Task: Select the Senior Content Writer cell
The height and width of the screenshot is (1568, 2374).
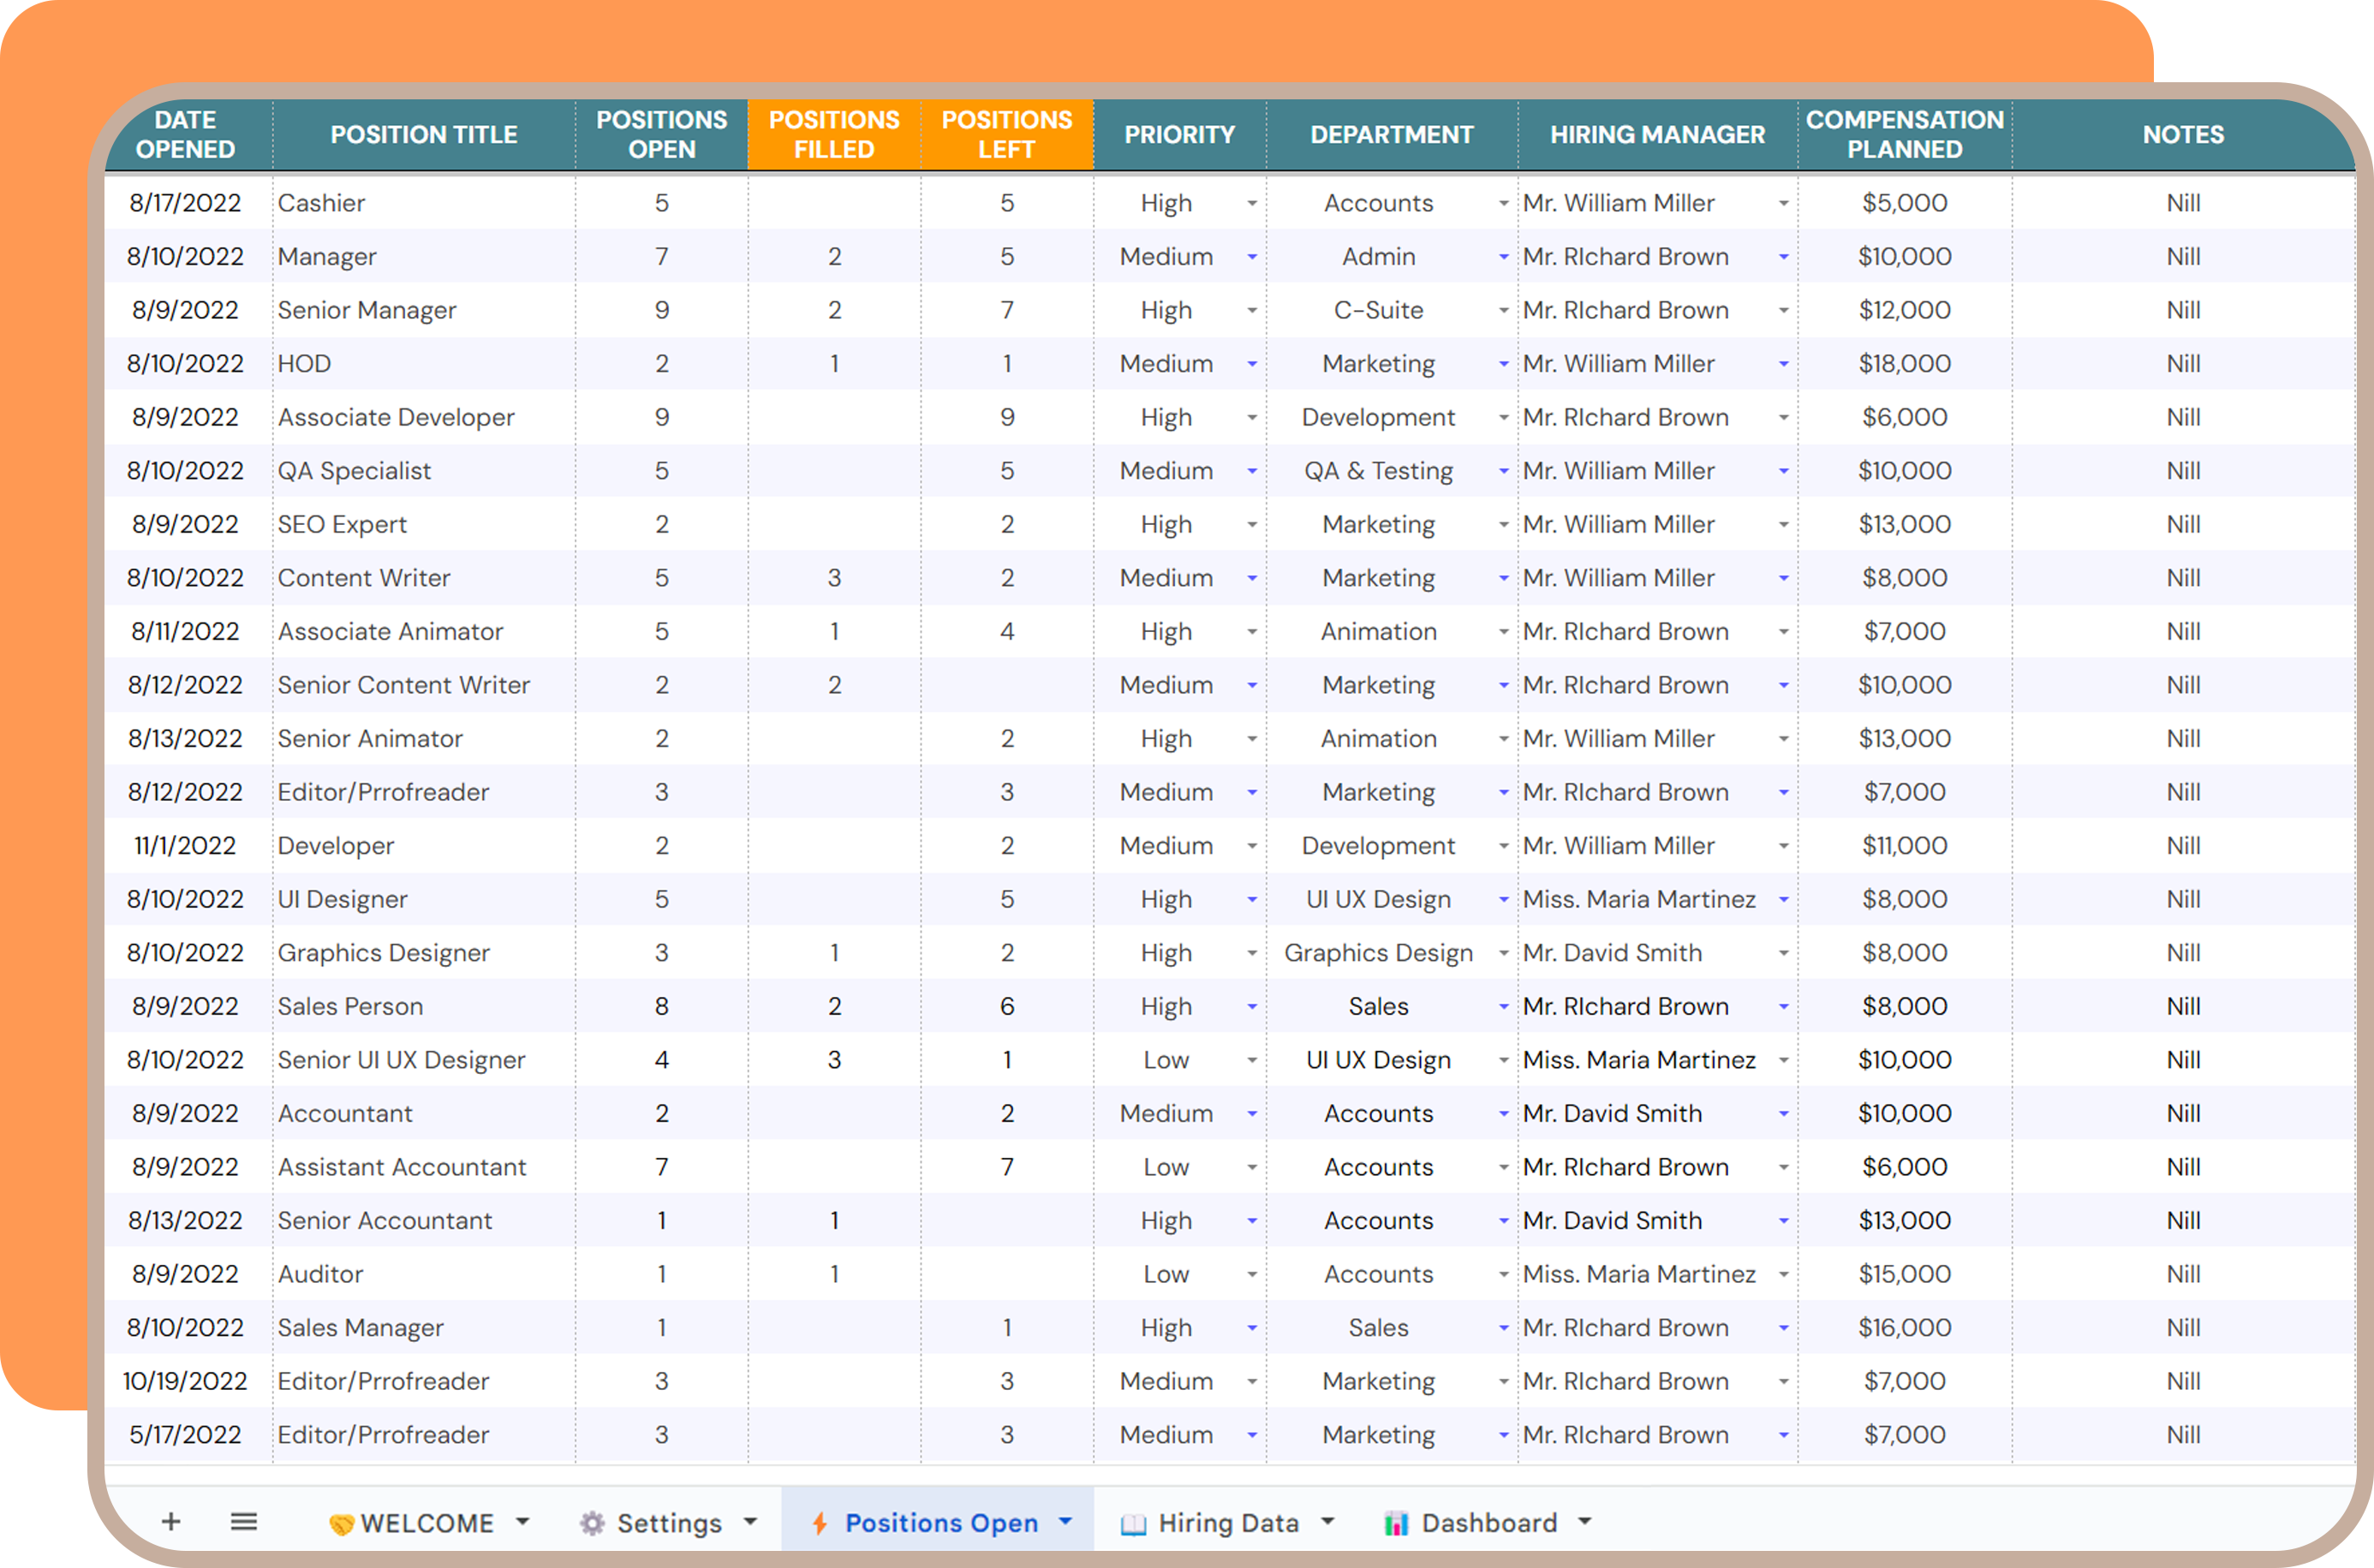Action: [x=424, y=685]
